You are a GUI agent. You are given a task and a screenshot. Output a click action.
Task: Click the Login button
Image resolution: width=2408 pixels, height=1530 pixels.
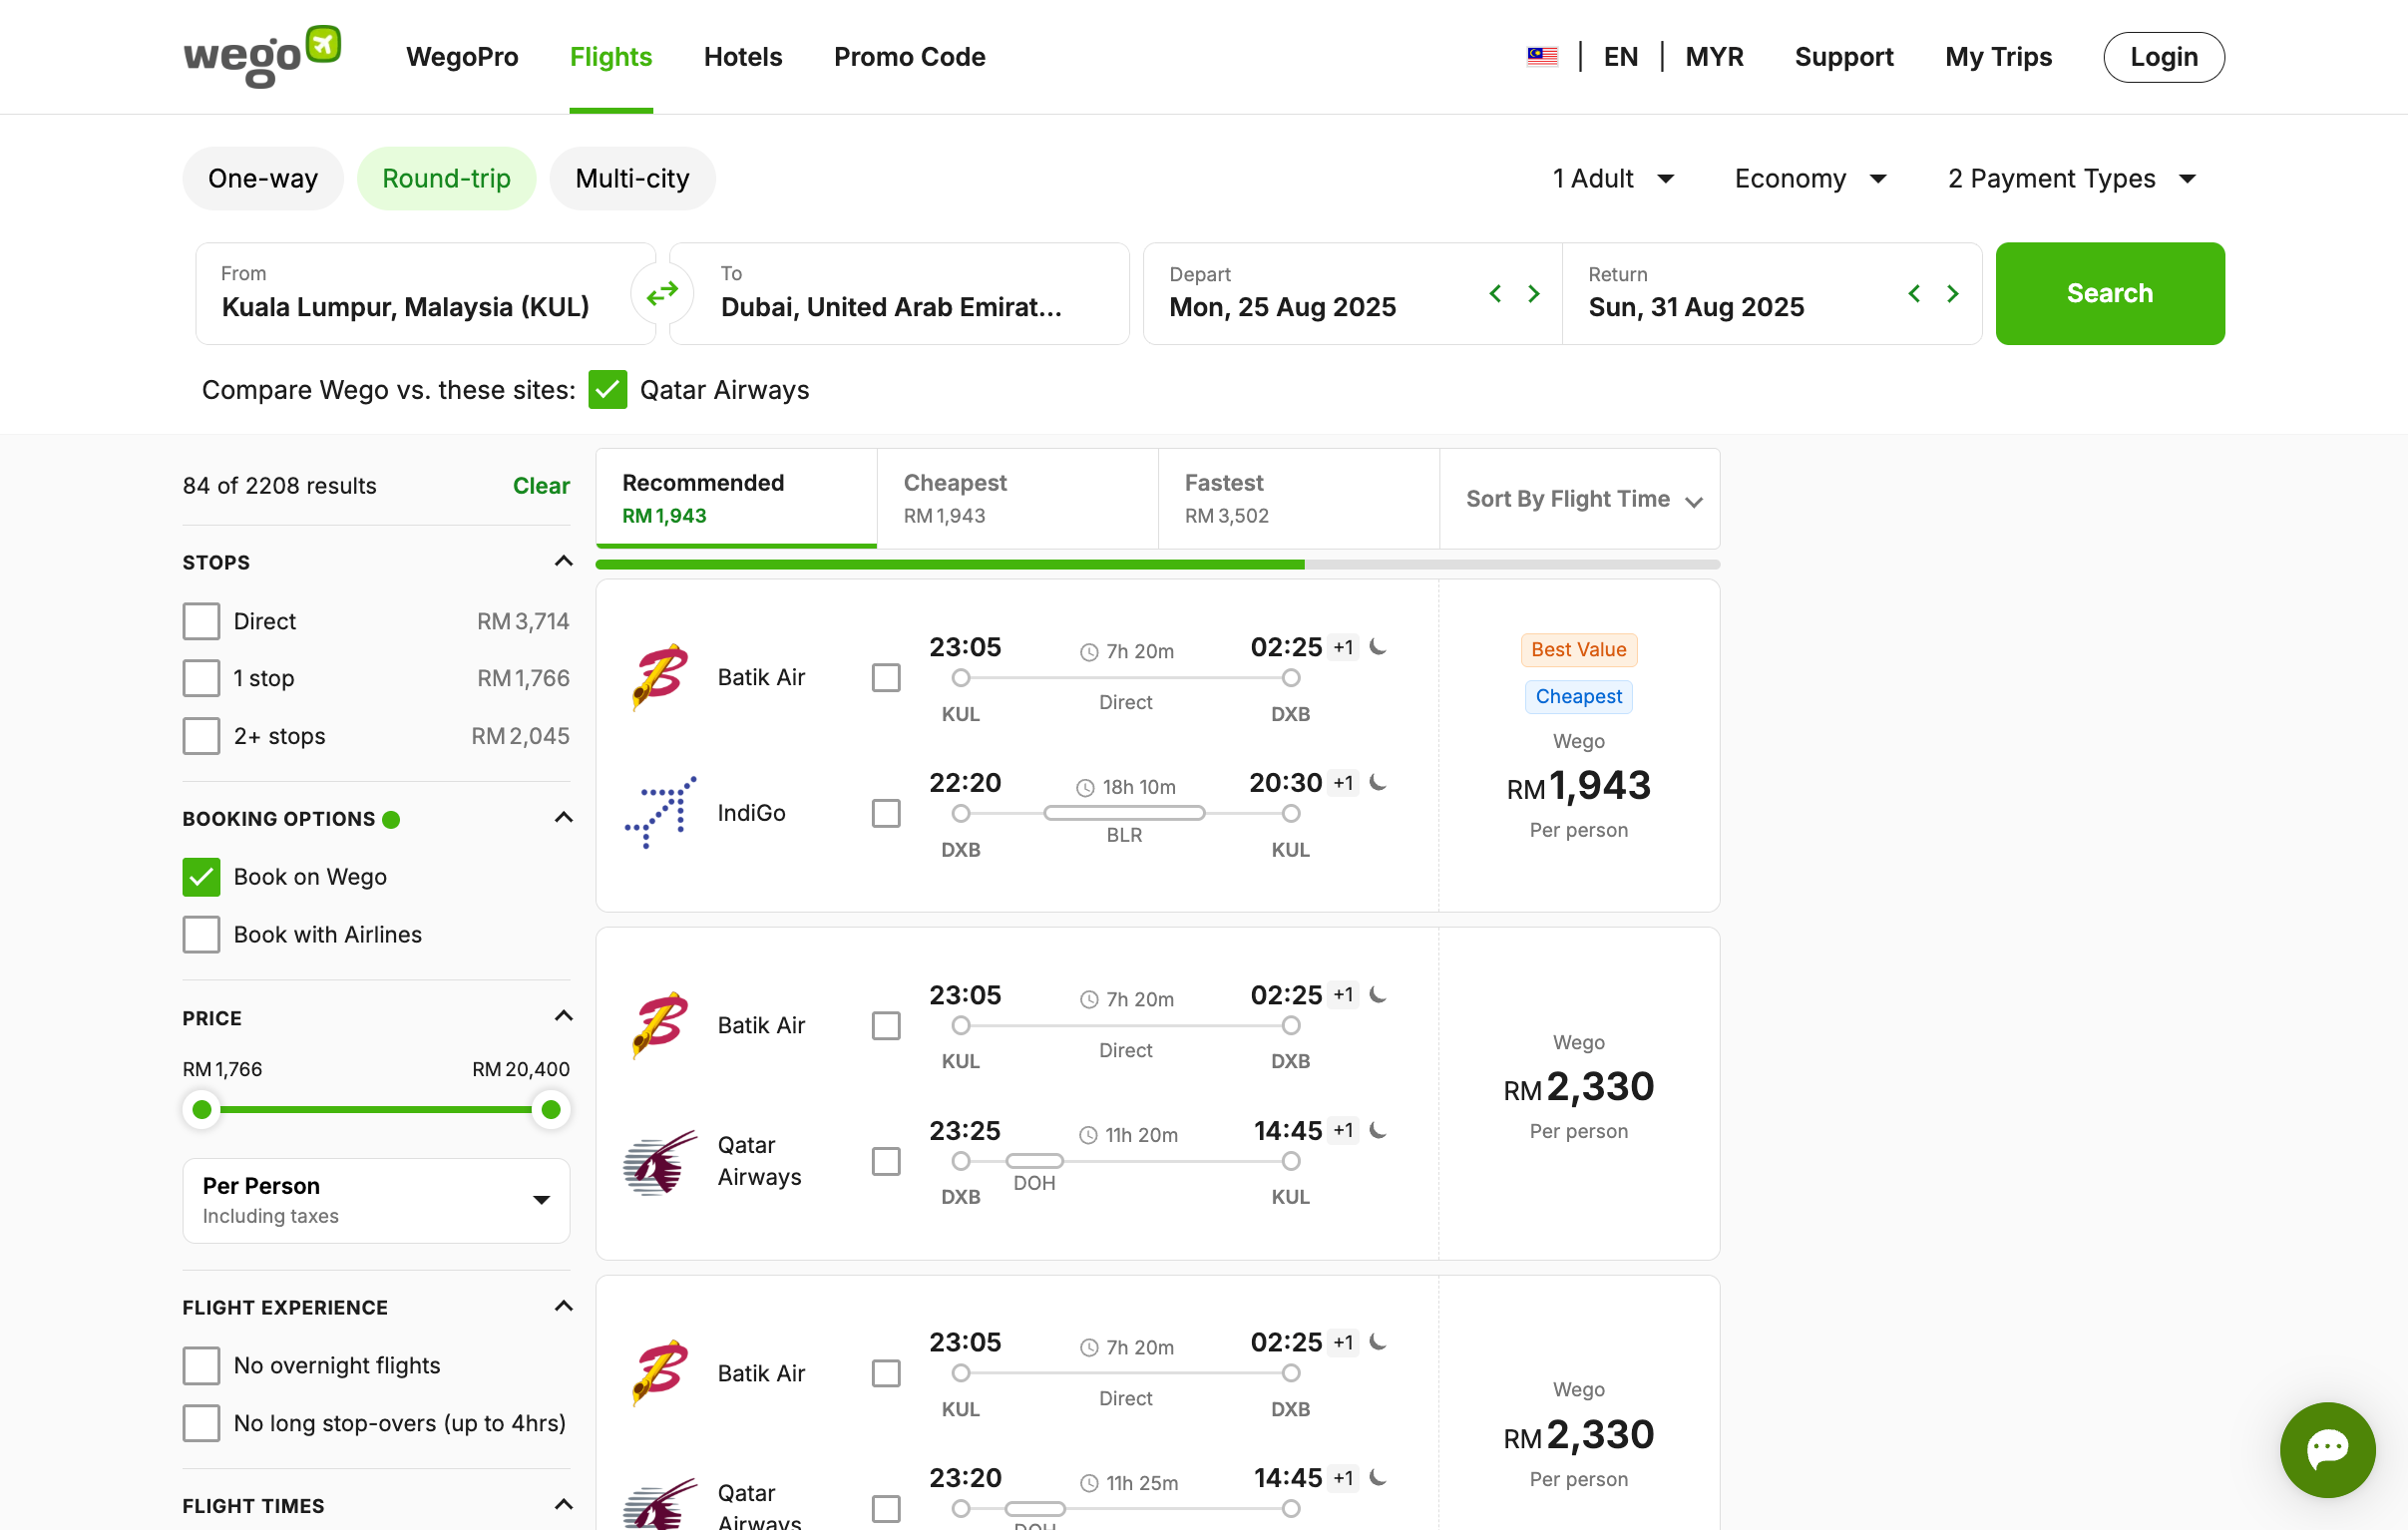click(x=2164, y=57)
